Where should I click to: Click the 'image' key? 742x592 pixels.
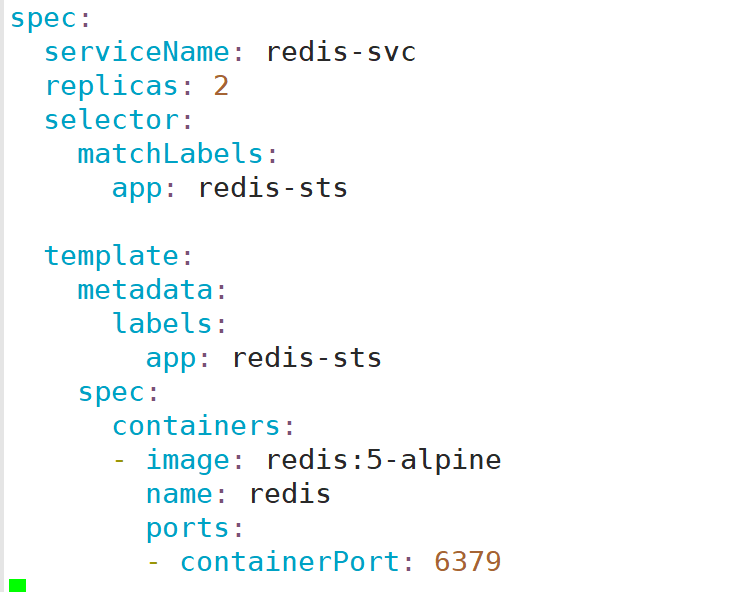point(188,460)
